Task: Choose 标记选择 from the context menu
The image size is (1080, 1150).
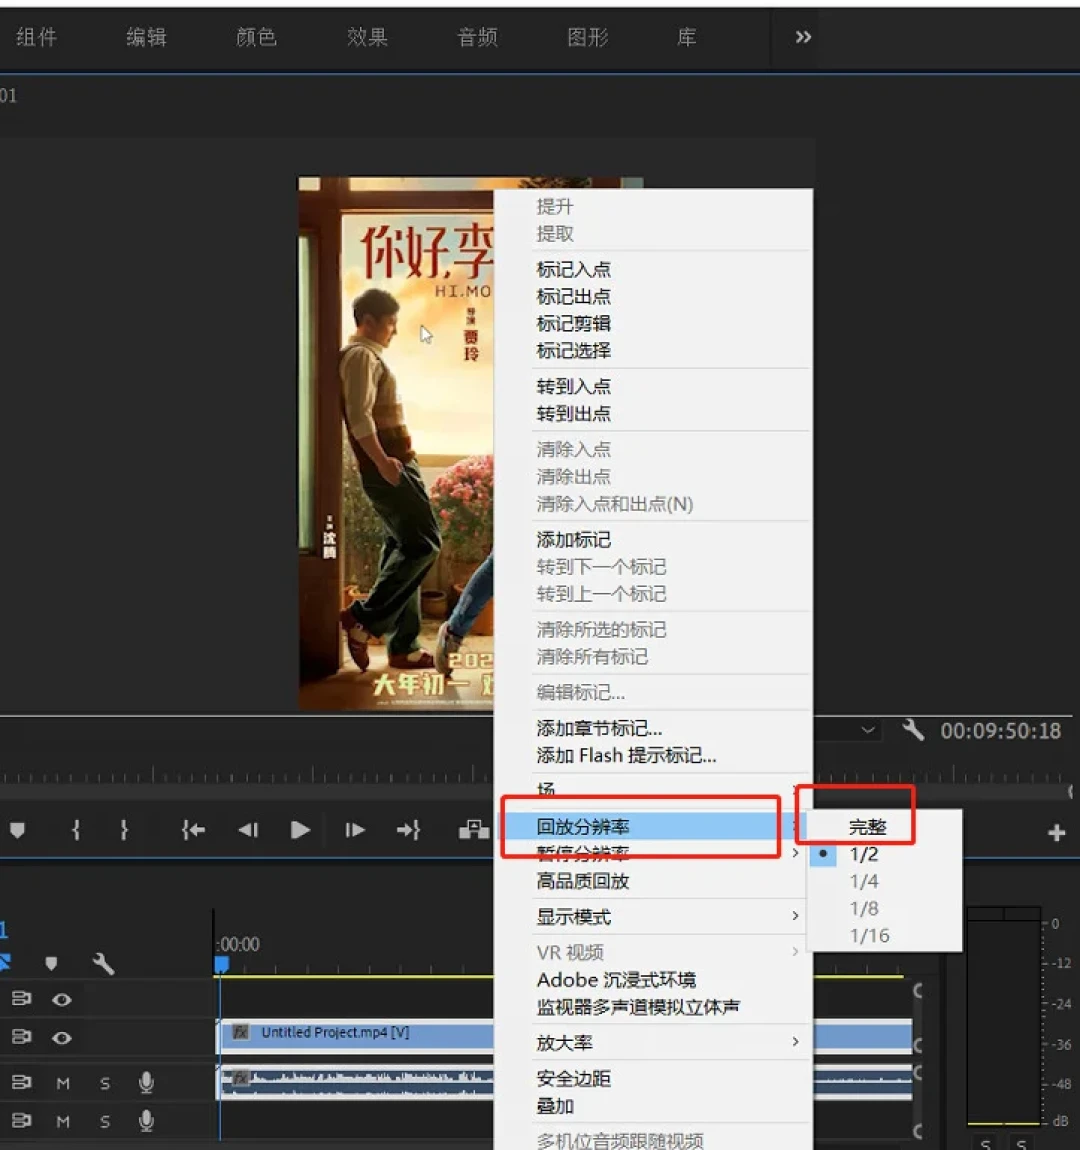Action: coord(653,351)
